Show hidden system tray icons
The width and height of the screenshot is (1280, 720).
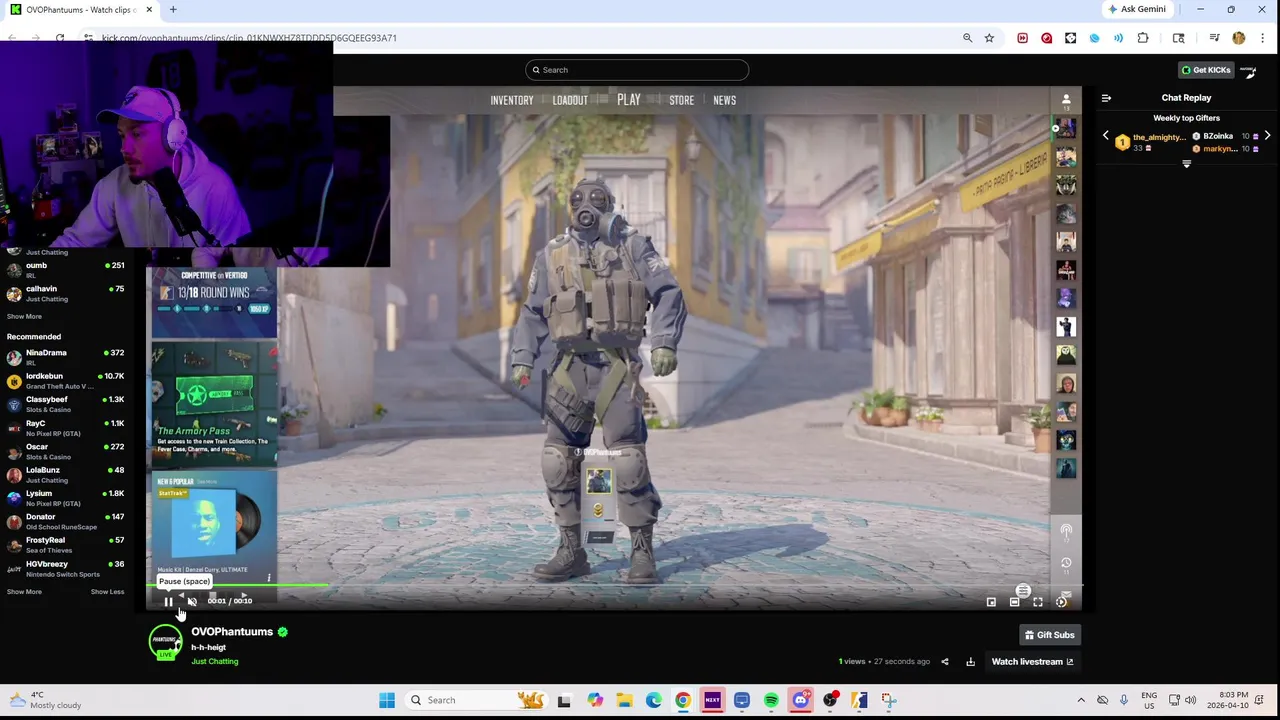click(x=1081, y=700)
